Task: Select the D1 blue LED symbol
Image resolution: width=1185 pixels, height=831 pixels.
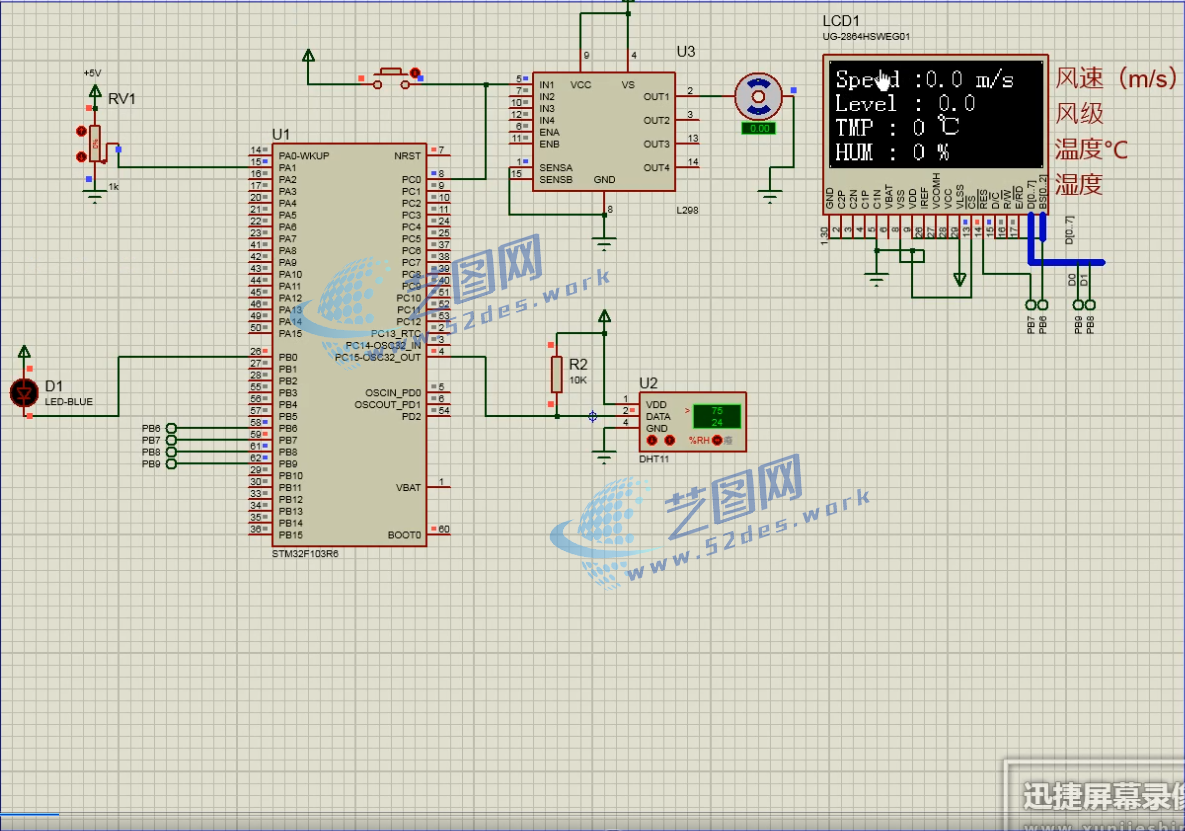Action: pos(24,393)
